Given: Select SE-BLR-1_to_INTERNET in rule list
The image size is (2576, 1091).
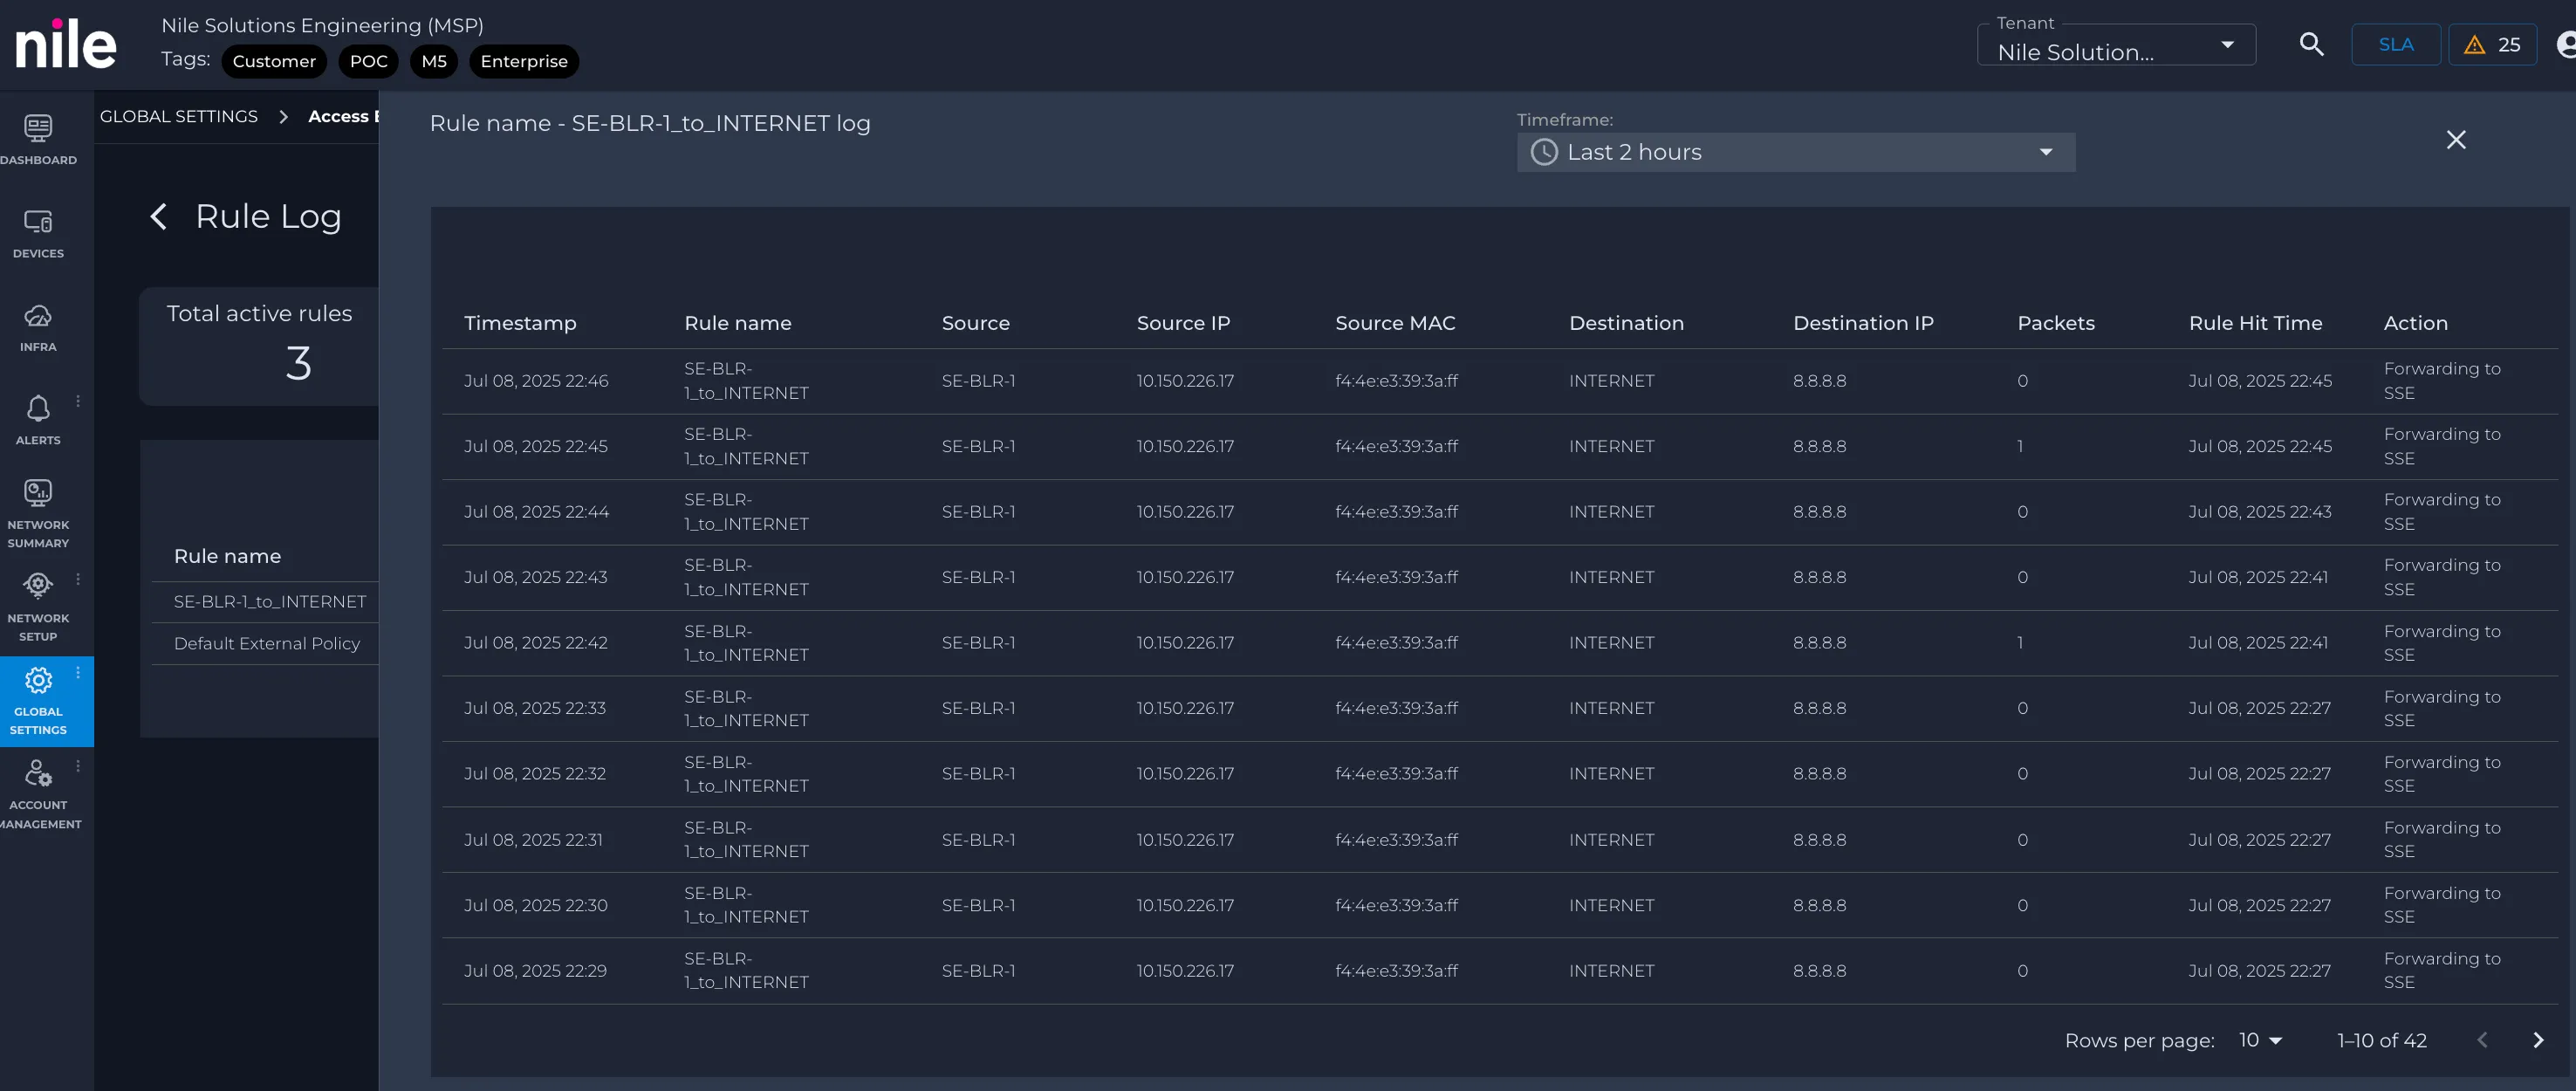Looking at the screenshot, I should pos(270,602).
